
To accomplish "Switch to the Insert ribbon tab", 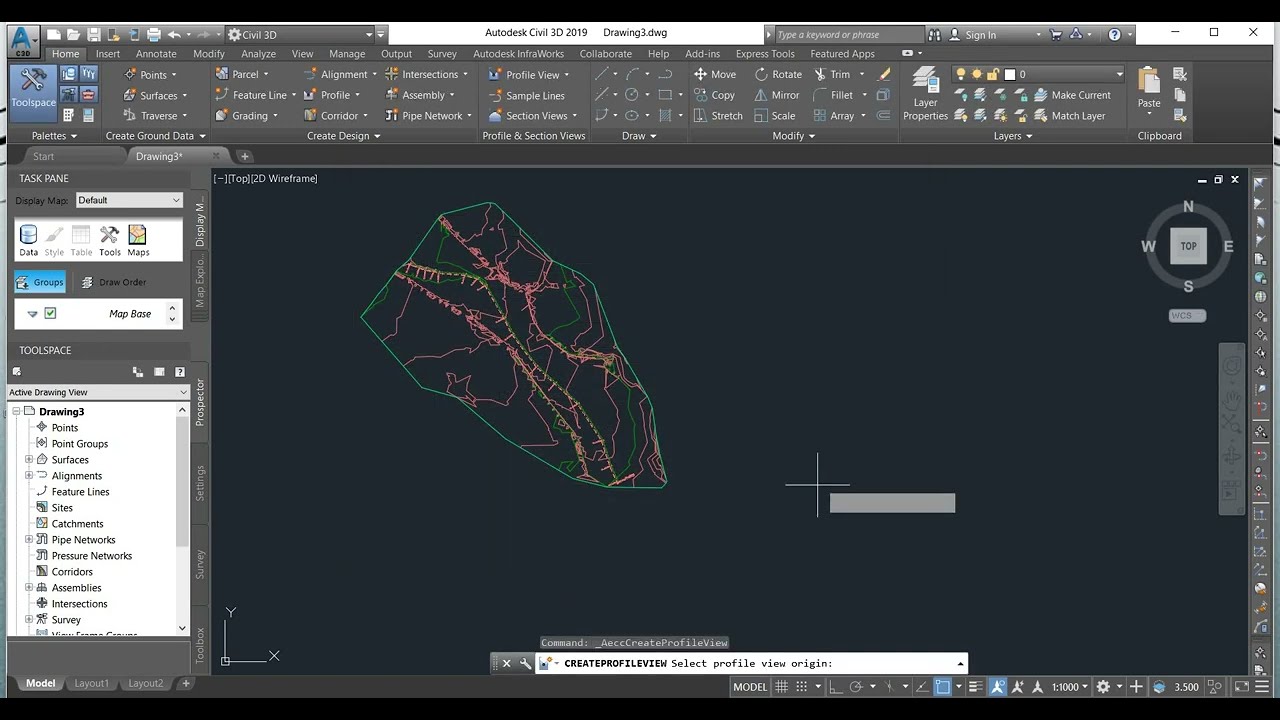I will (x=108, y=54).
